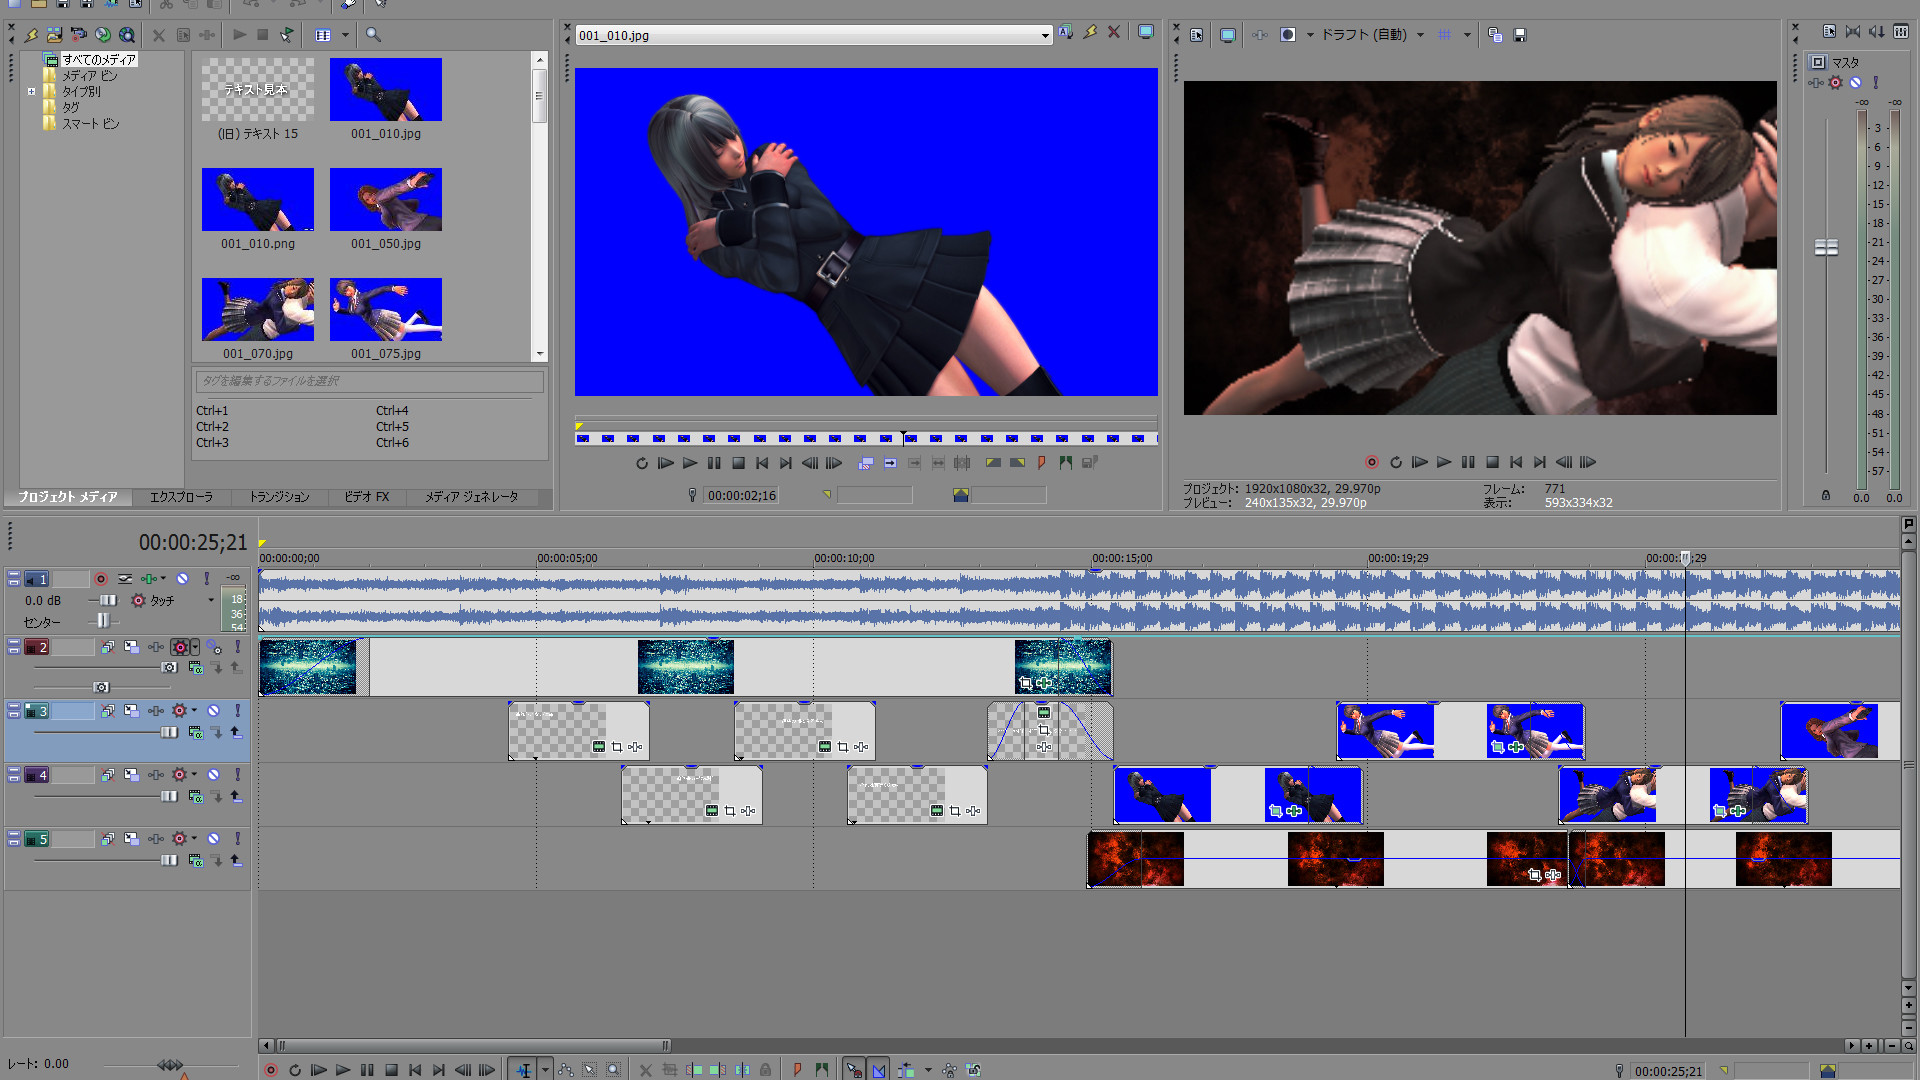Select the envelope edit tool
The height and width of the screenshot is (1080, 1920).
(x=566, y=1070)
